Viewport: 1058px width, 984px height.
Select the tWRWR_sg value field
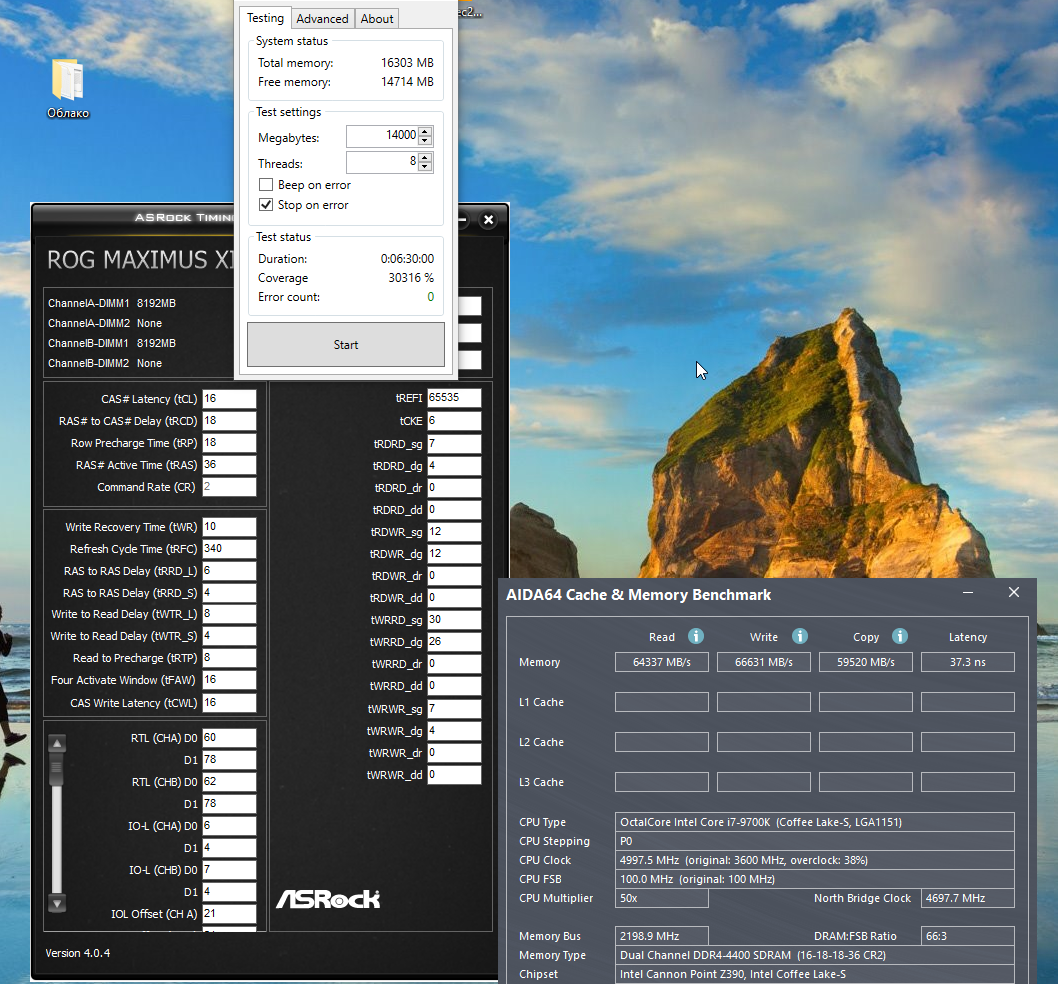pos(454,709)
